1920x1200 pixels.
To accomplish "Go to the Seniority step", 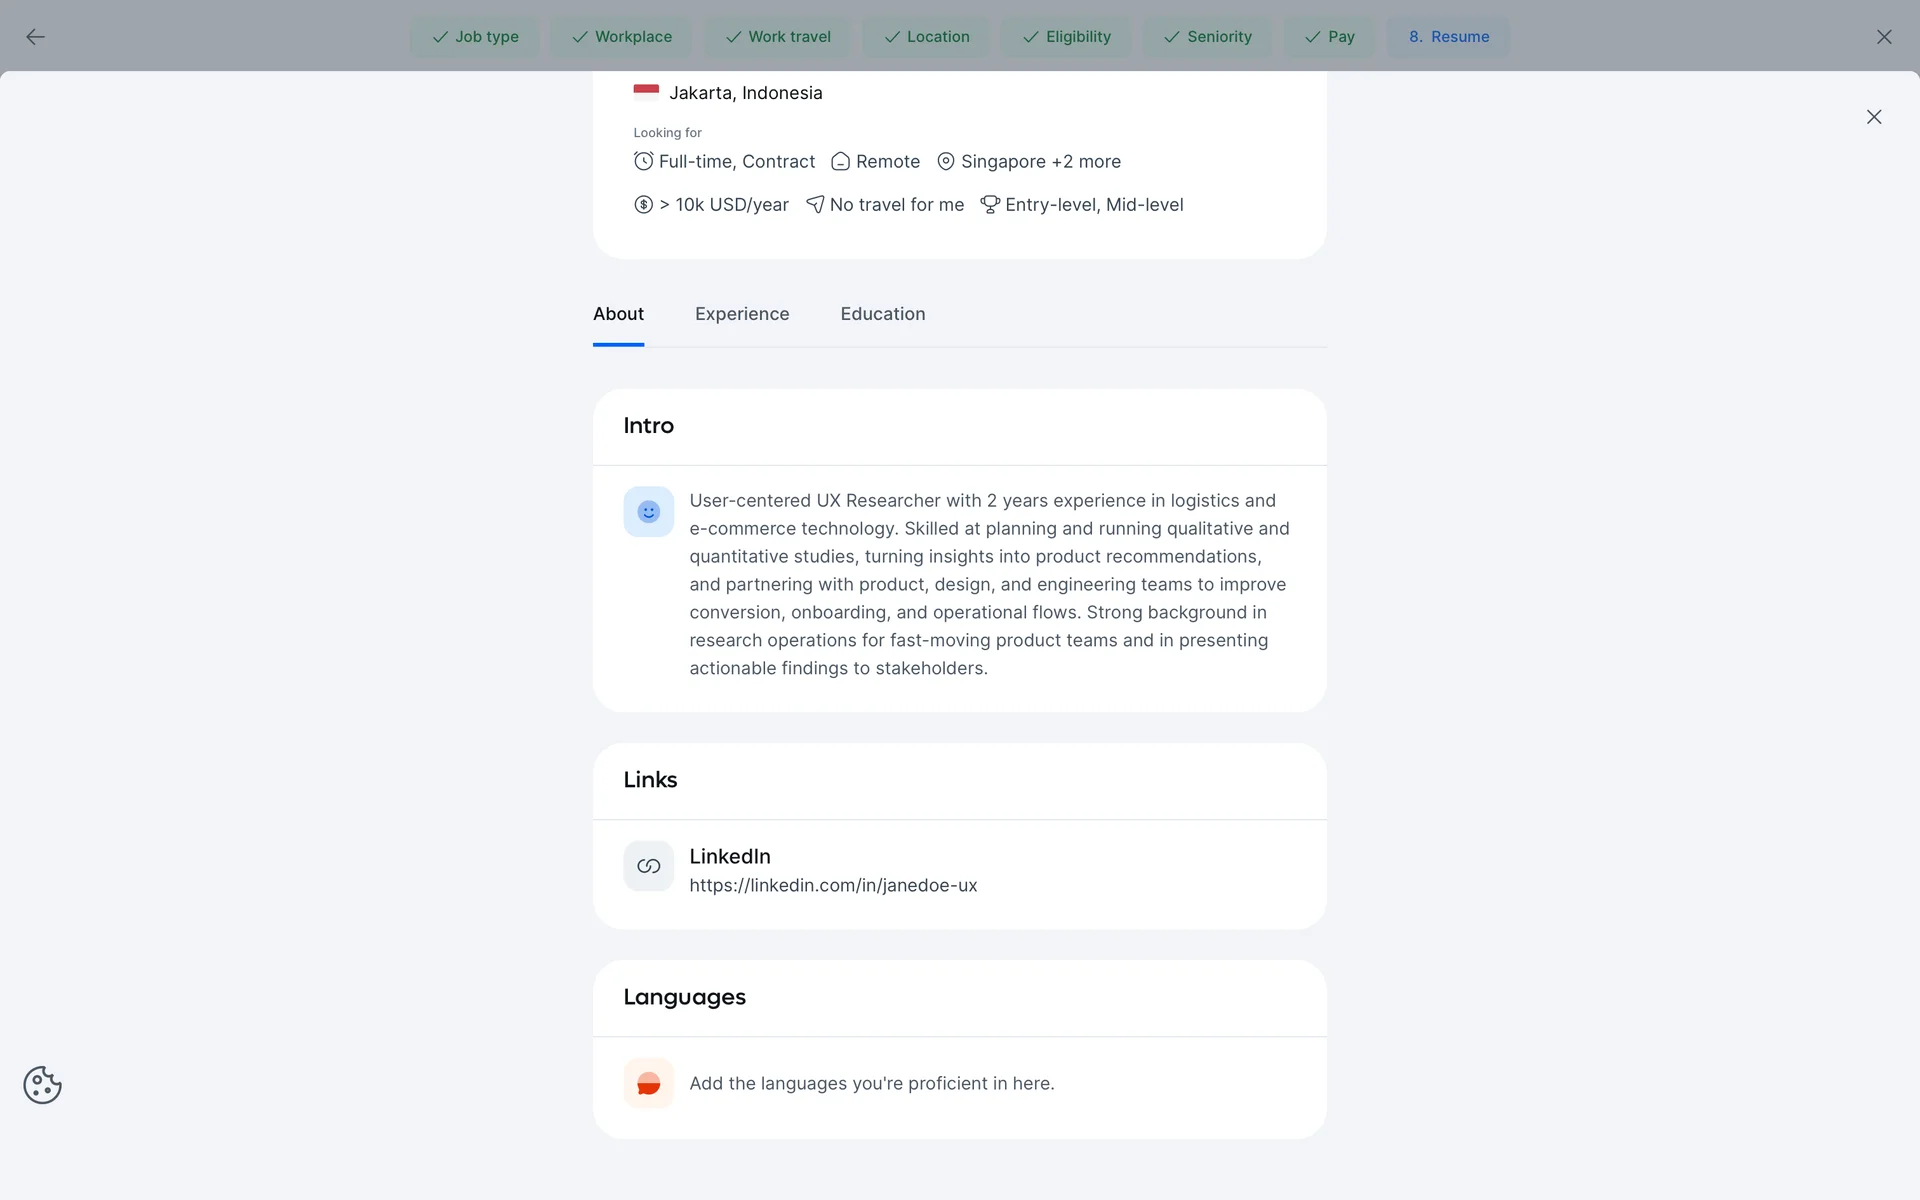I will coord(1207,37).
